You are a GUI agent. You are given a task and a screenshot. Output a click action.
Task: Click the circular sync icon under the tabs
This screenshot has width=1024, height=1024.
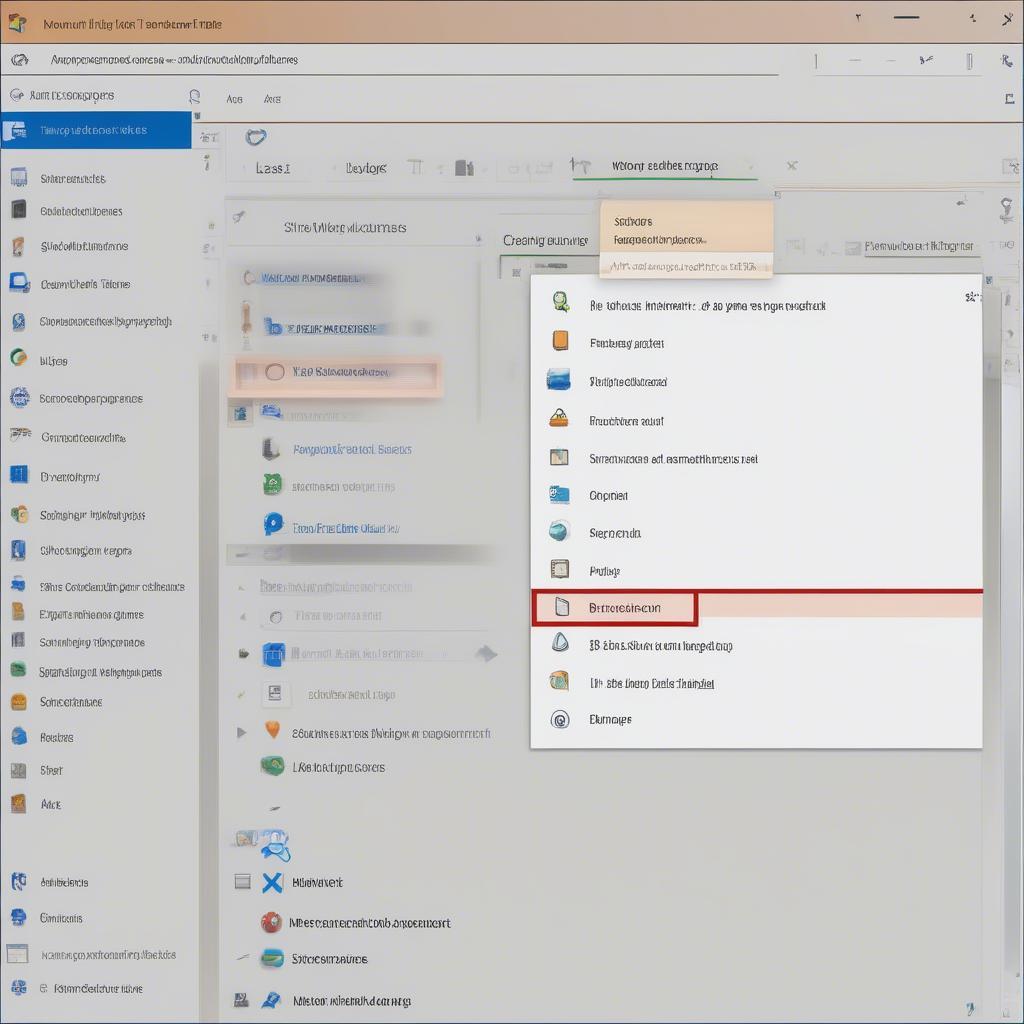tap(256, 136)
